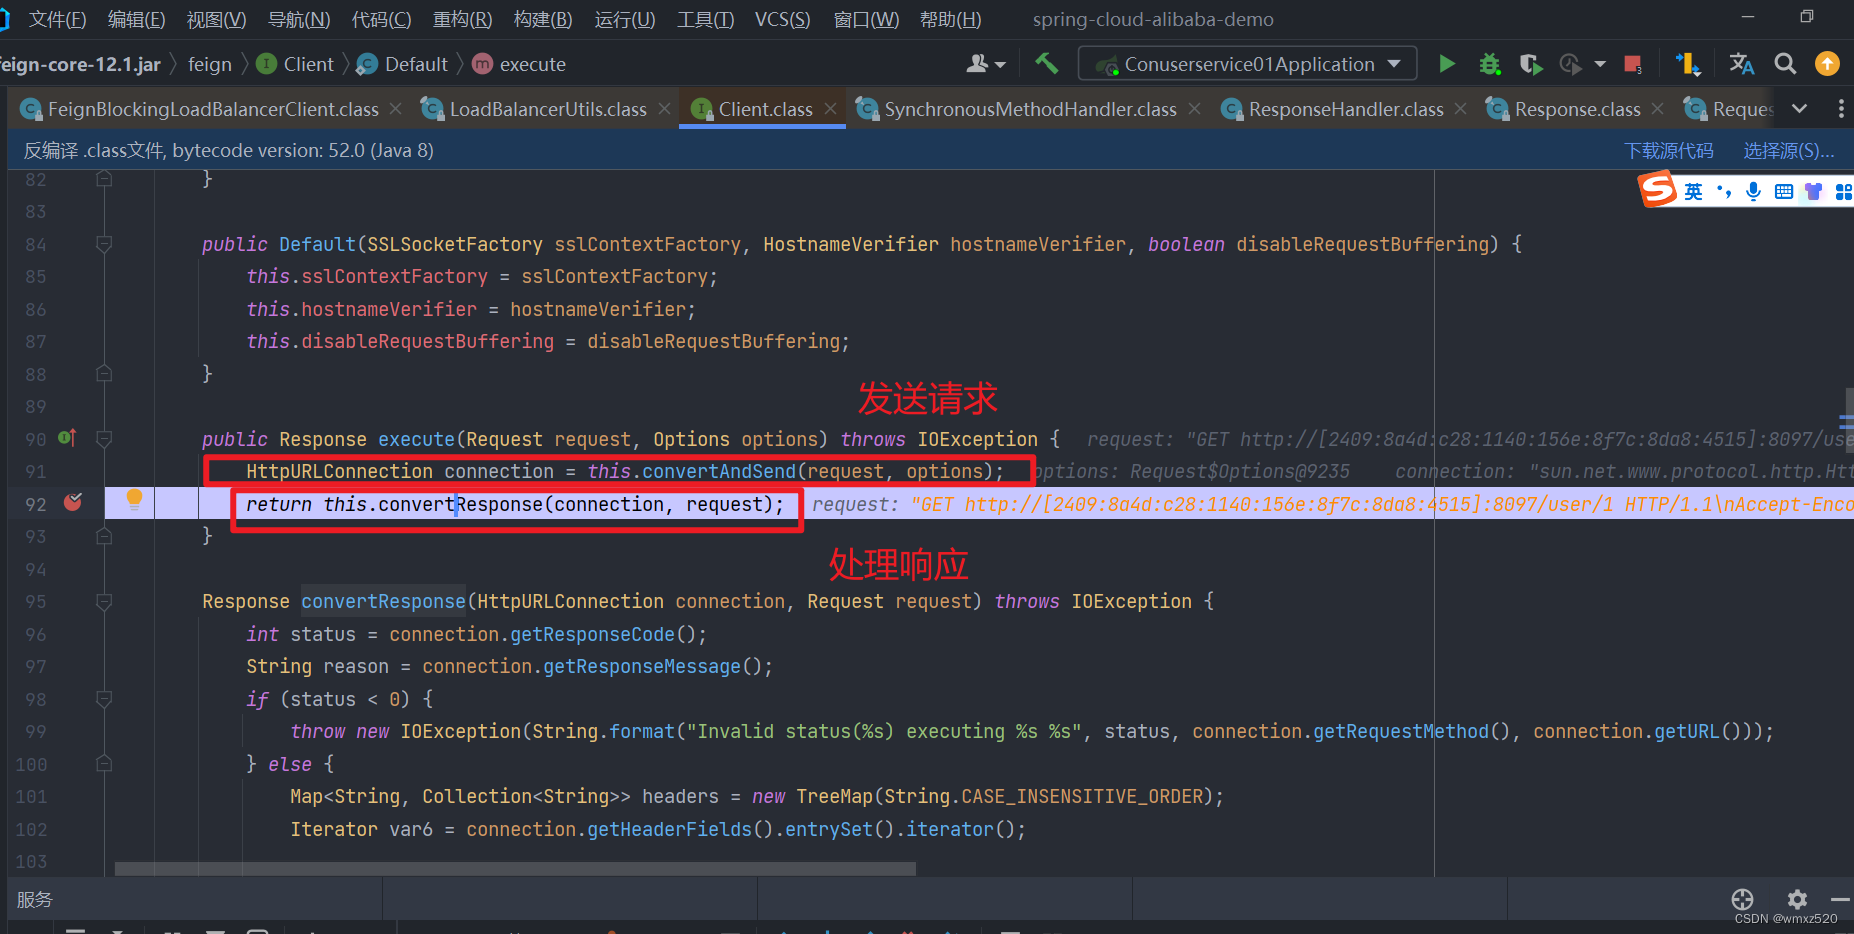This screenshot has height=934, width=1854.
Task: Open code-with-me user icon dropdown
Action: (x=985, y=64)
